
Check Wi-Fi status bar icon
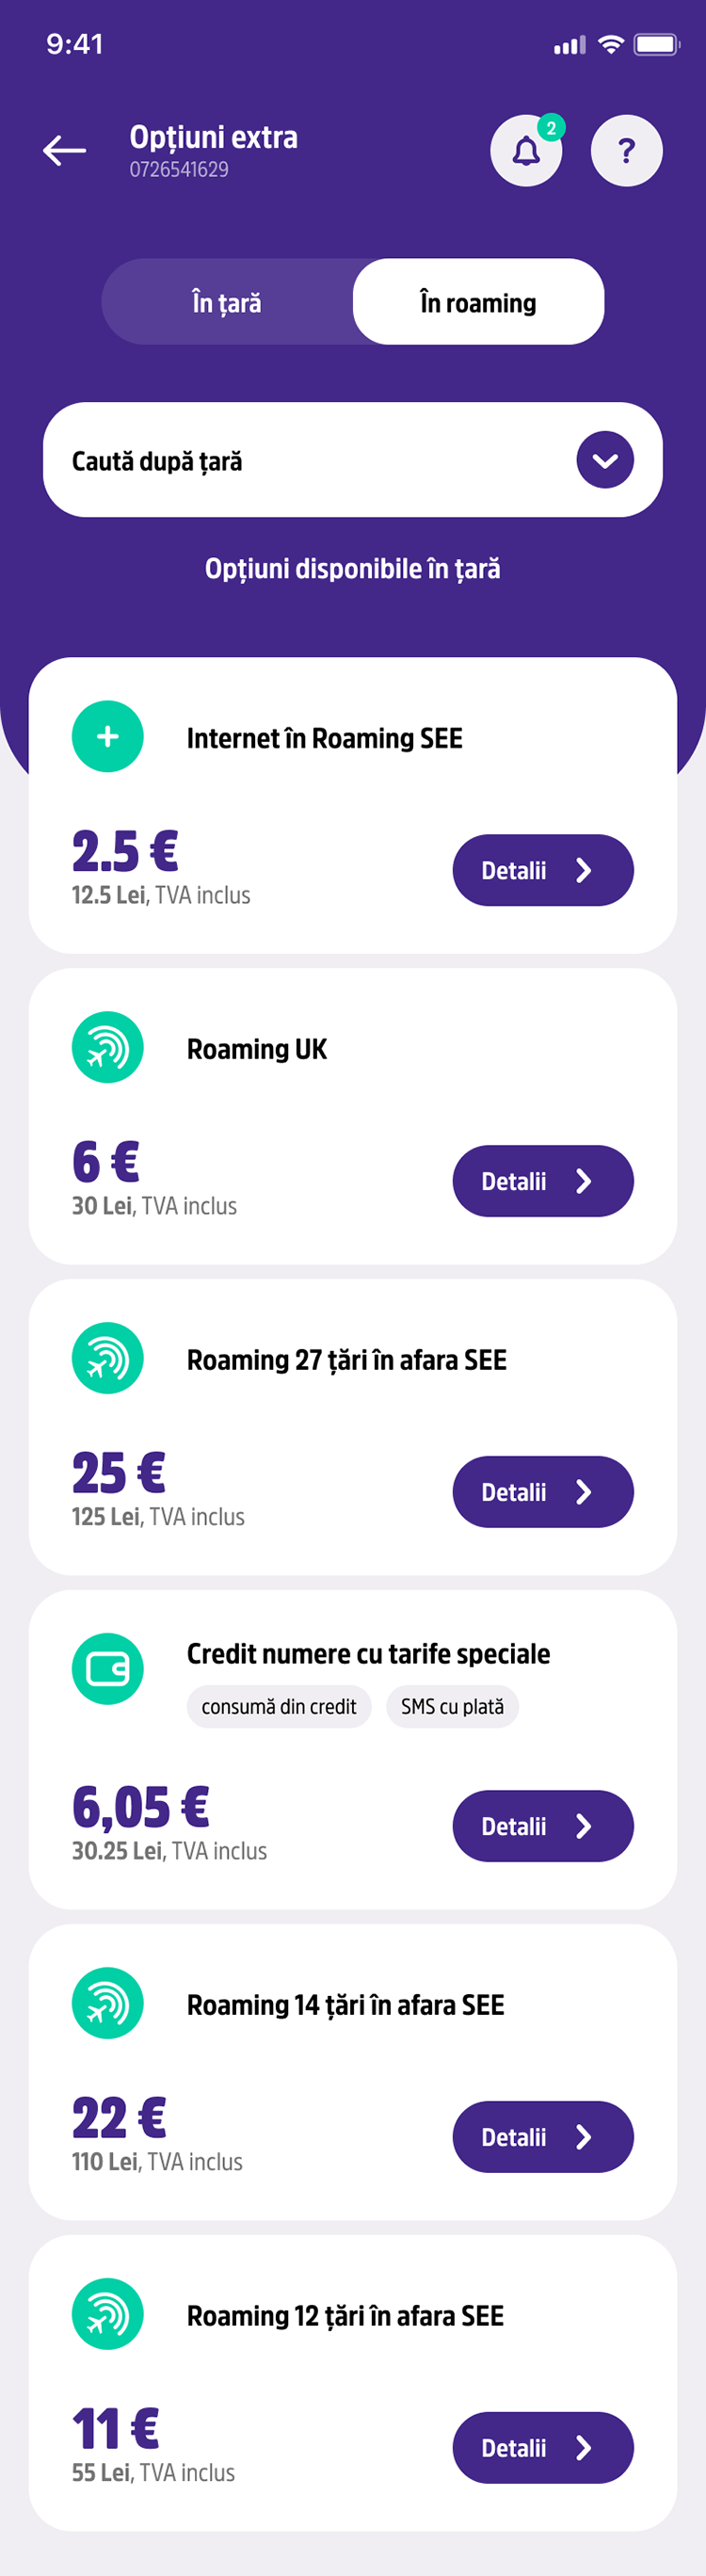tap(610, 44)
